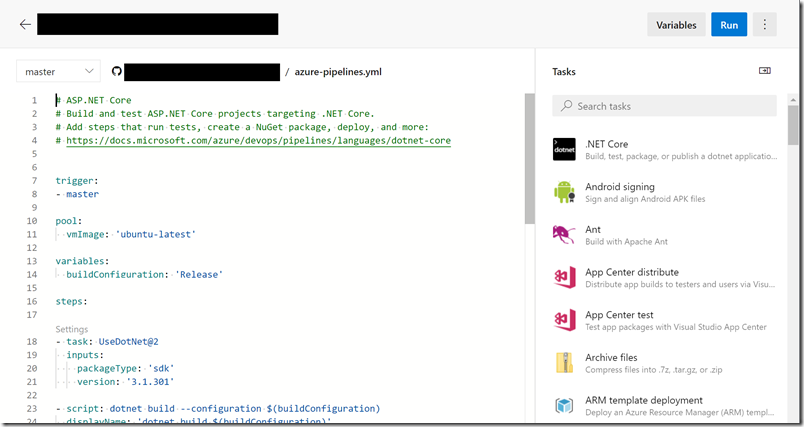This screenshot has height=427, width=804.
Task: Click the azure-pipelines.yml file name
Action: point(338,72)
